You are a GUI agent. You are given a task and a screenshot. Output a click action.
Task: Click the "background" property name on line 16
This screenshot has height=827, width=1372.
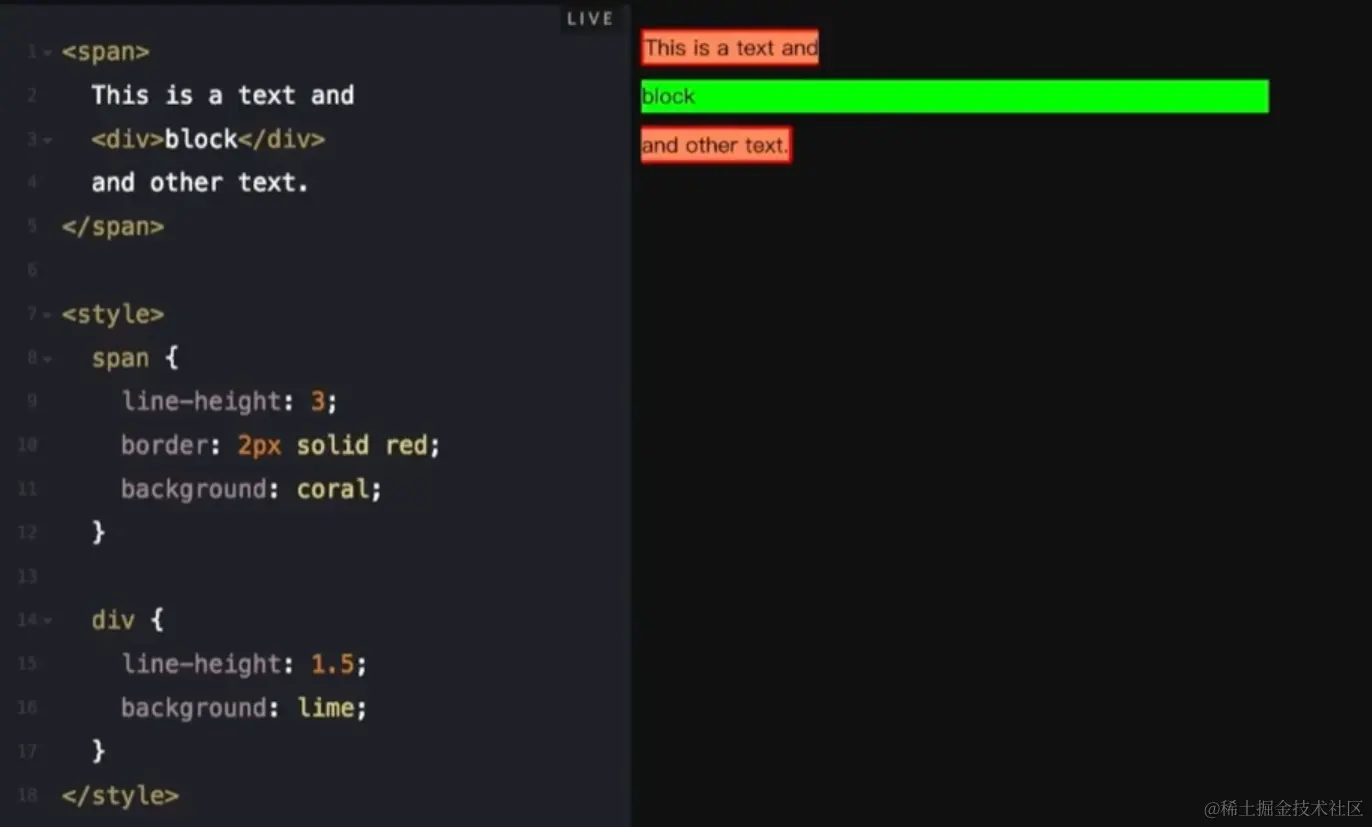(x=194, y=708)
